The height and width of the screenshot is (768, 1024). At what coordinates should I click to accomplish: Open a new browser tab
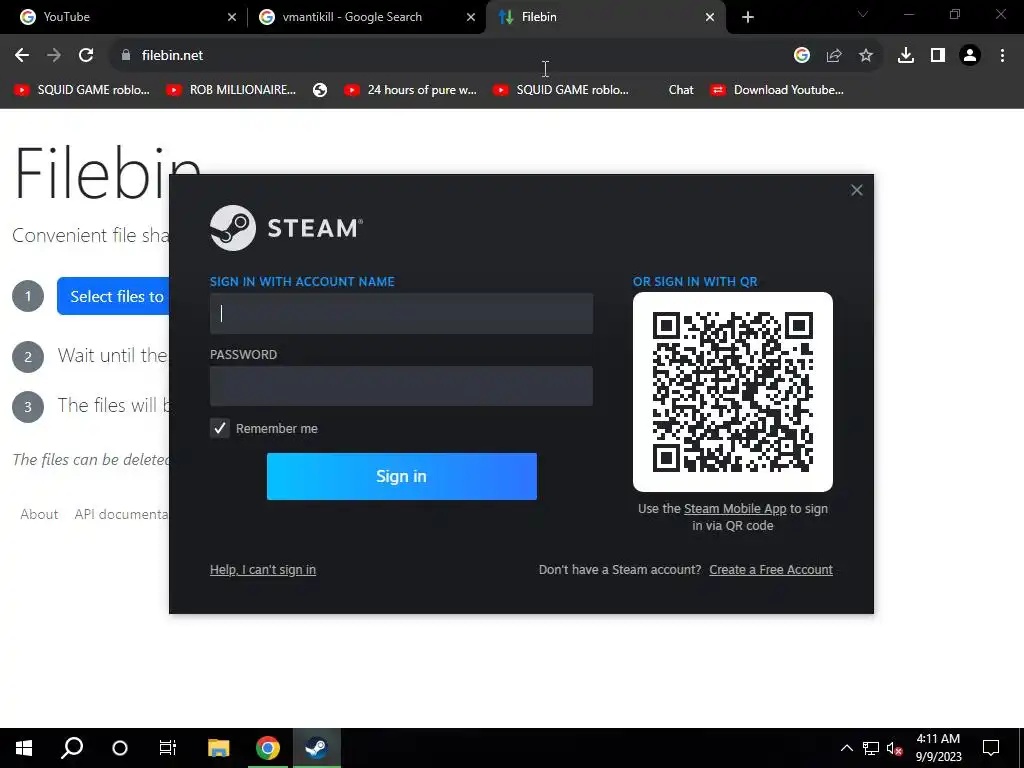click(x=748, y=17)
